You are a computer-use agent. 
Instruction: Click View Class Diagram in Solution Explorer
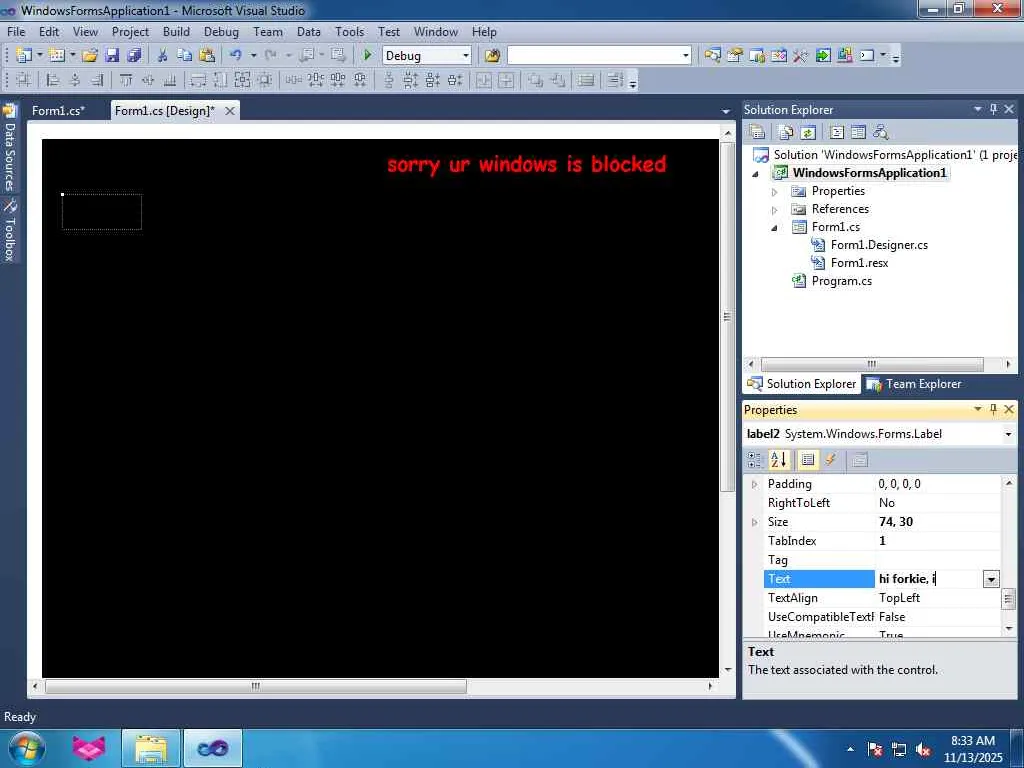tap(880, 133)
